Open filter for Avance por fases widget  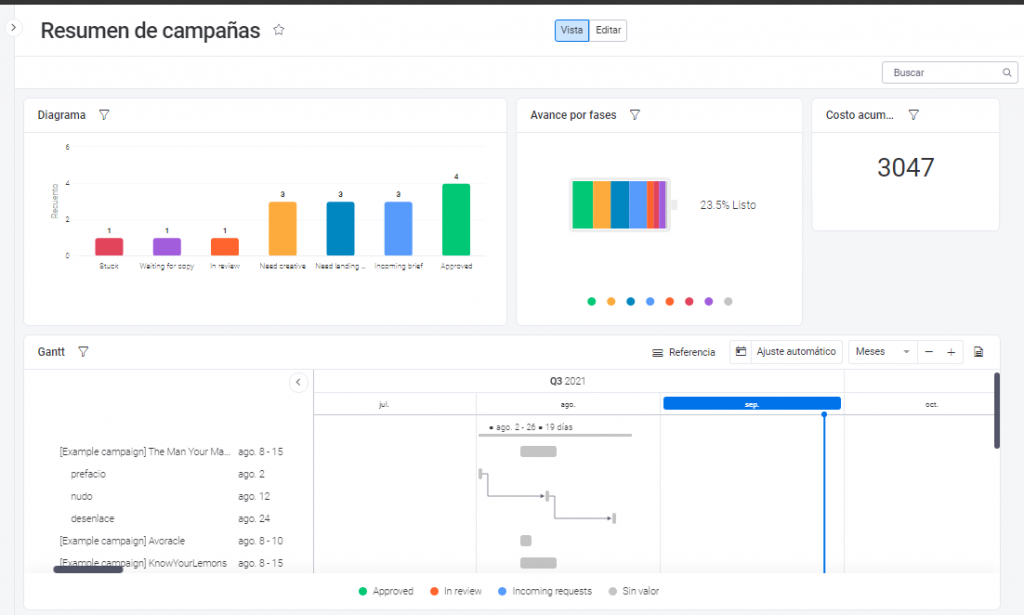point(634,115)
